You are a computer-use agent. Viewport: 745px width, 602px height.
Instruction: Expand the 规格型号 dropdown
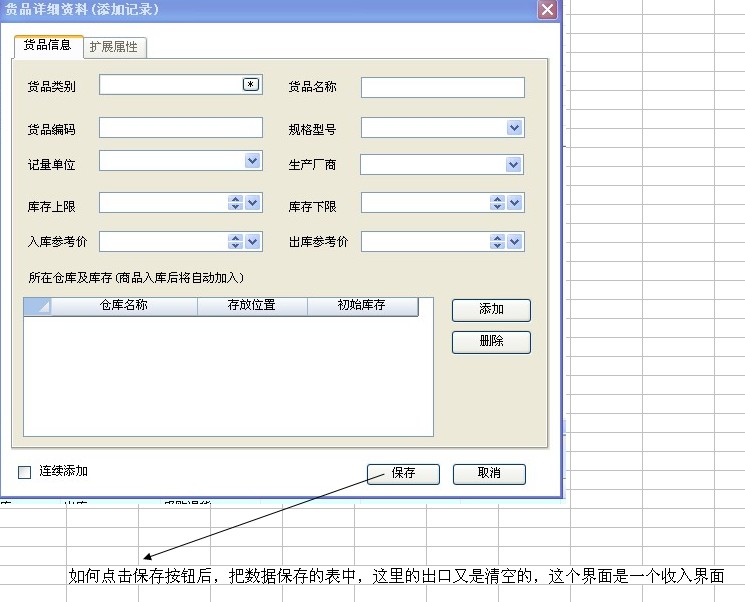514,128
